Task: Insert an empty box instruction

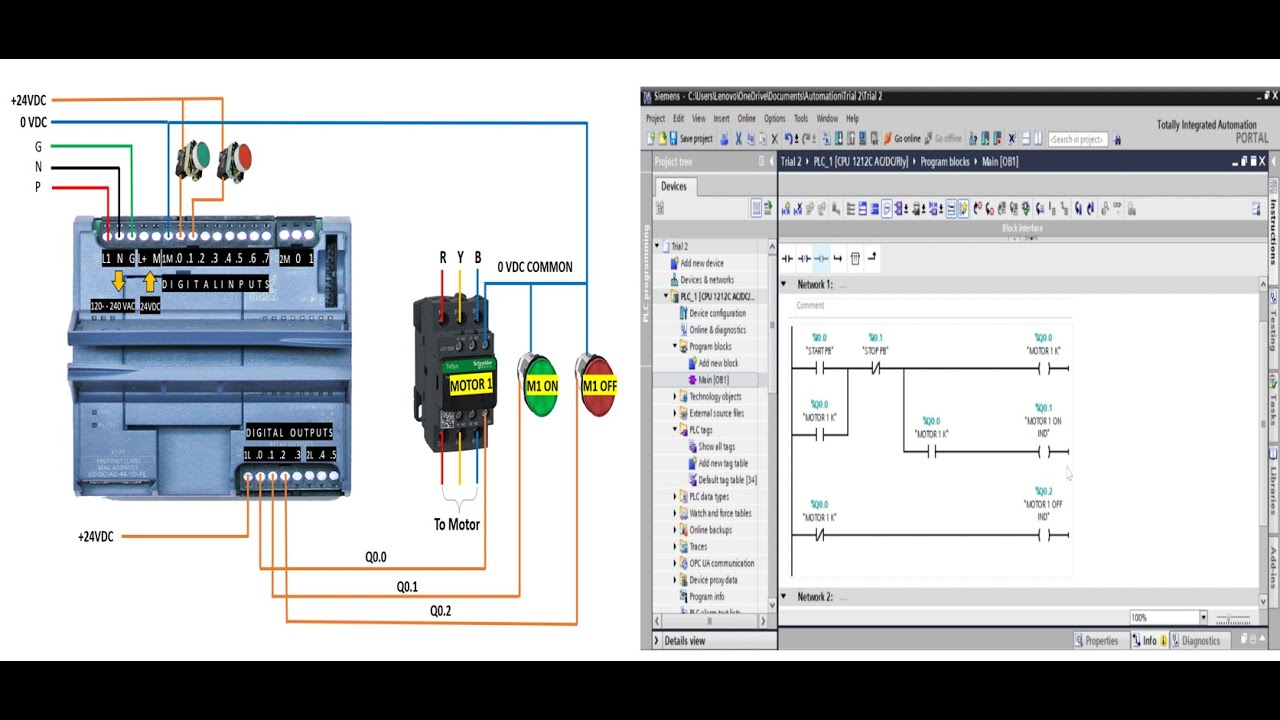Action: point(855,259)
